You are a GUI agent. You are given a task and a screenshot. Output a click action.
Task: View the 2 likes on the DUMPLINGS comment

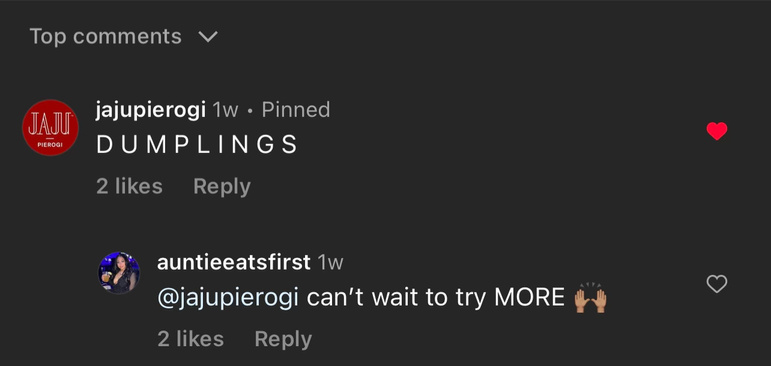pyautogui.click(x=129, y=186)
